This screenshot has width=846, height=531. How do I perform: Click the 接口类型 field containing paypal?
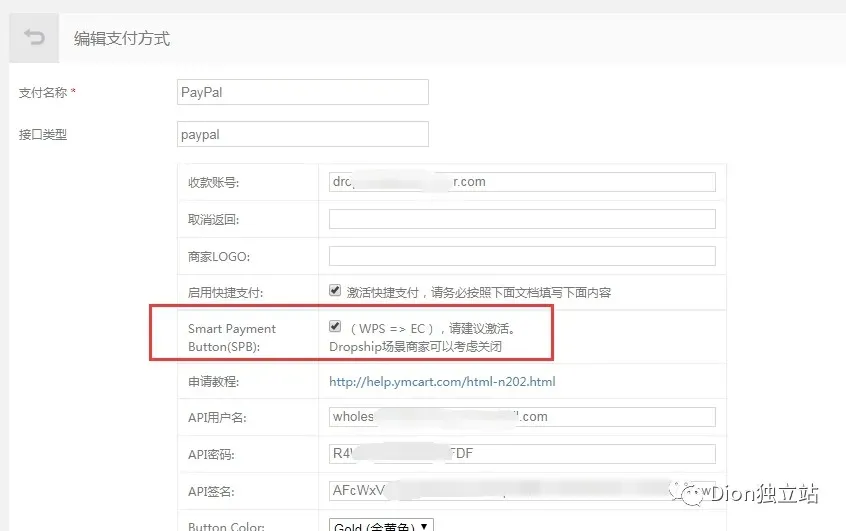(302, 134)
